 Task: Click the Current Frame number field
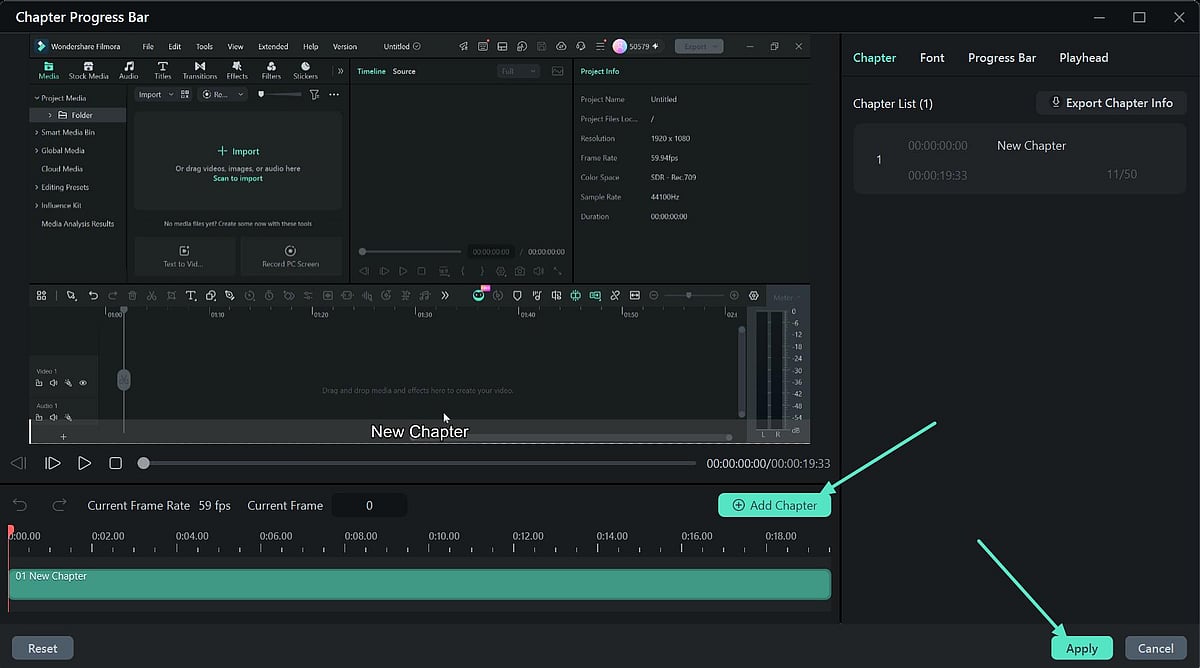point(369,505)
